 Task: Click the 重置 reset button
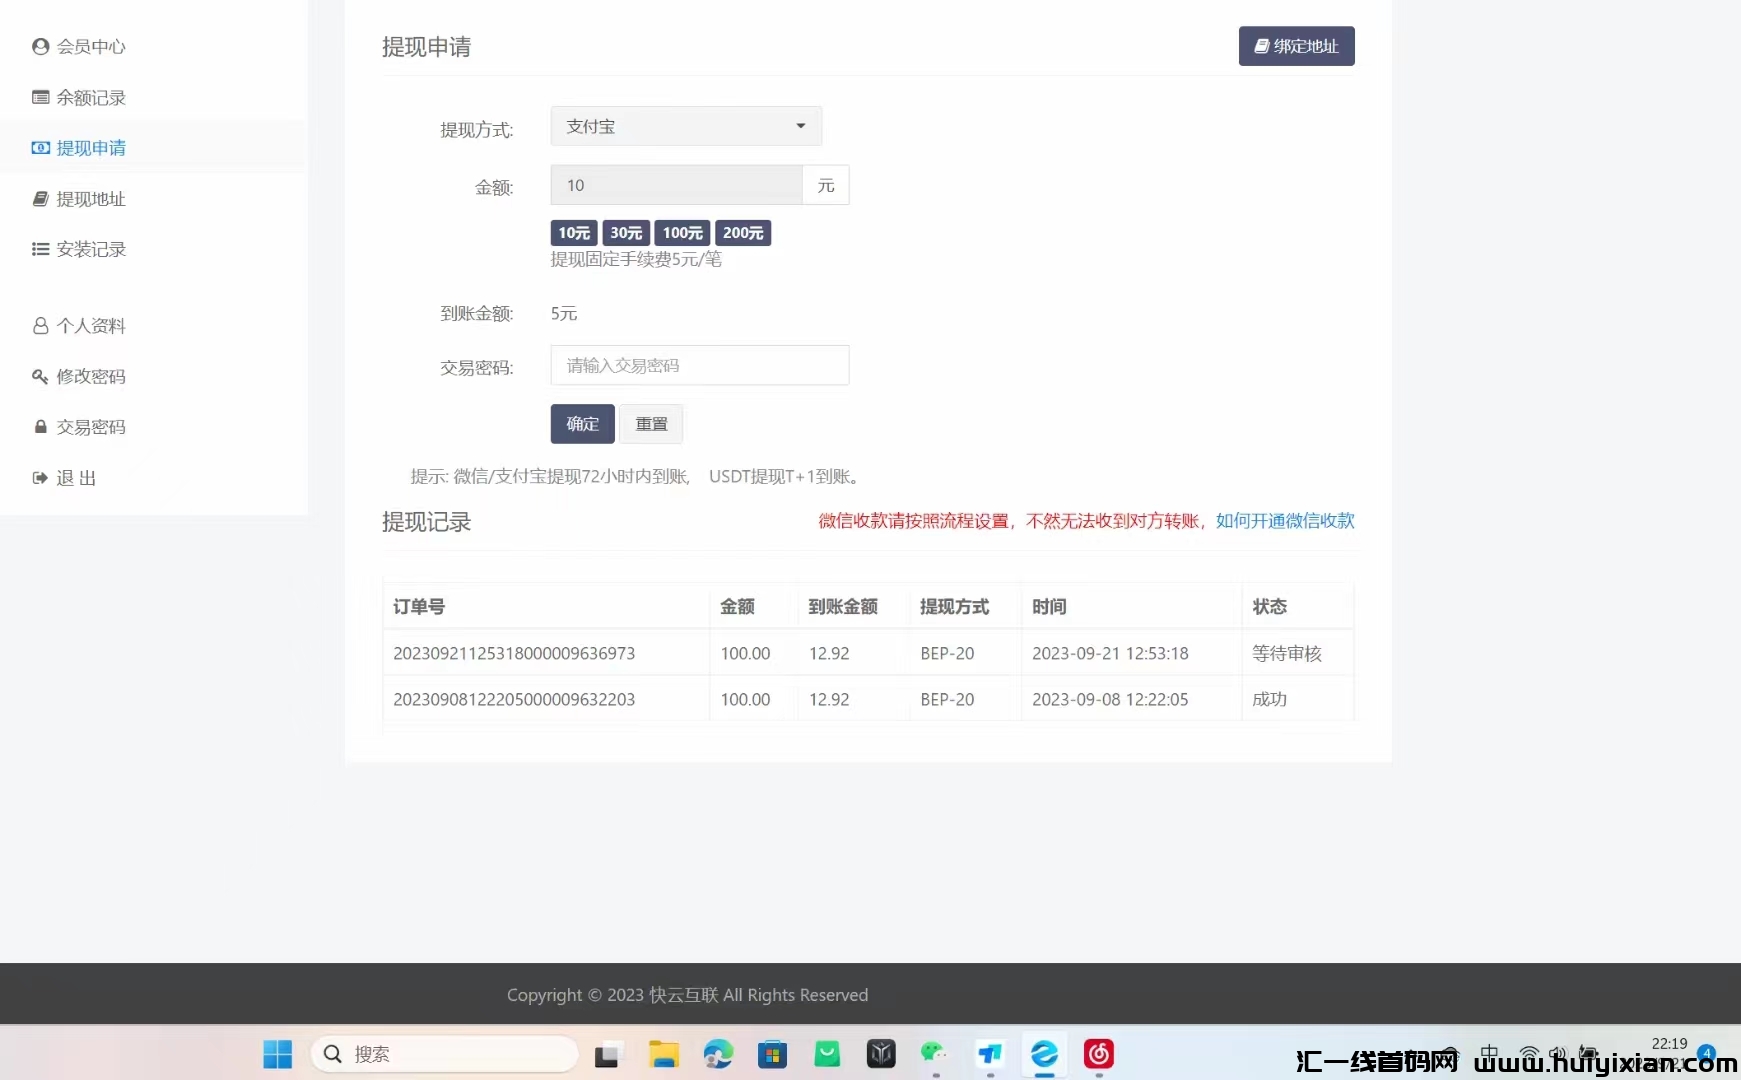pos(651,424)
